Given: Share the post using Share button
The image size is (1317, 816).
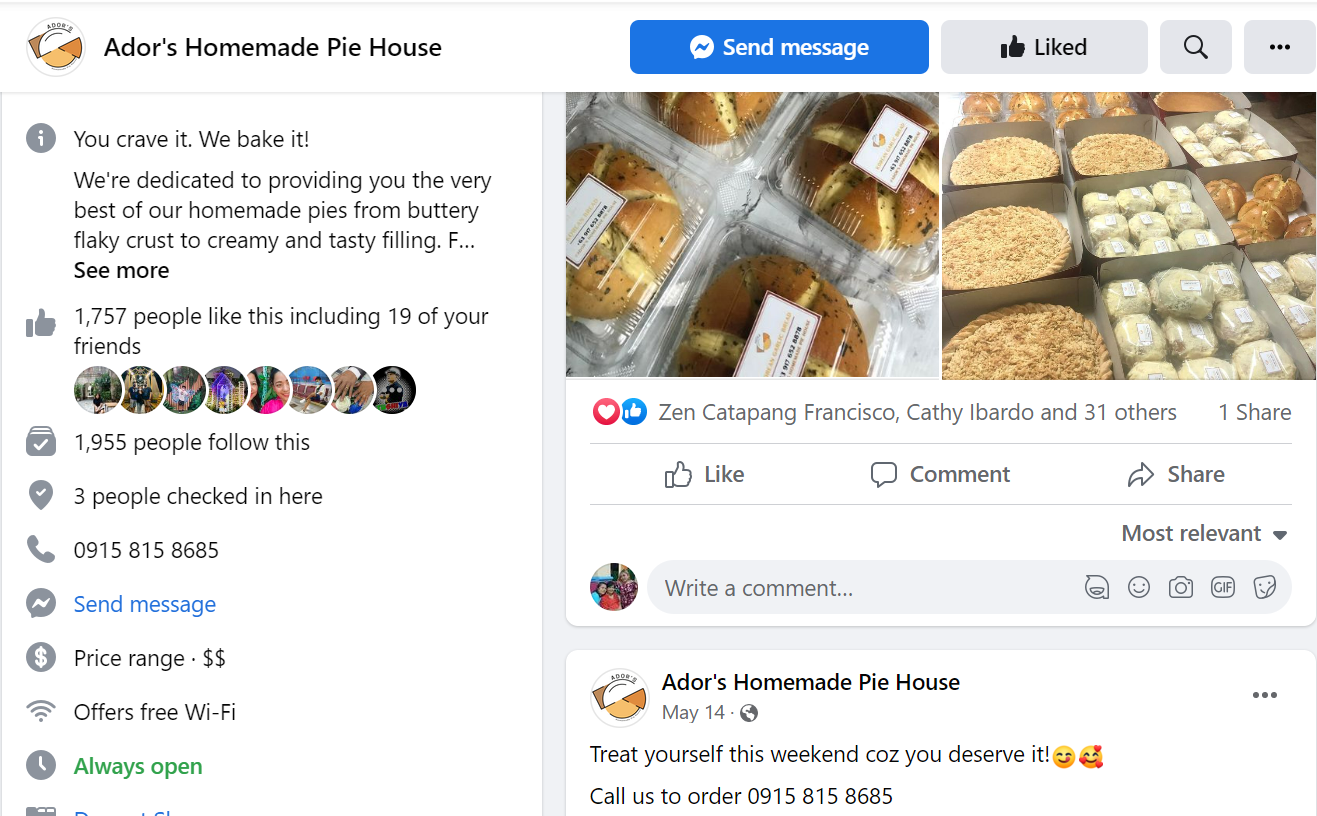Looking at the screenshot, I should pos(1176,474).
